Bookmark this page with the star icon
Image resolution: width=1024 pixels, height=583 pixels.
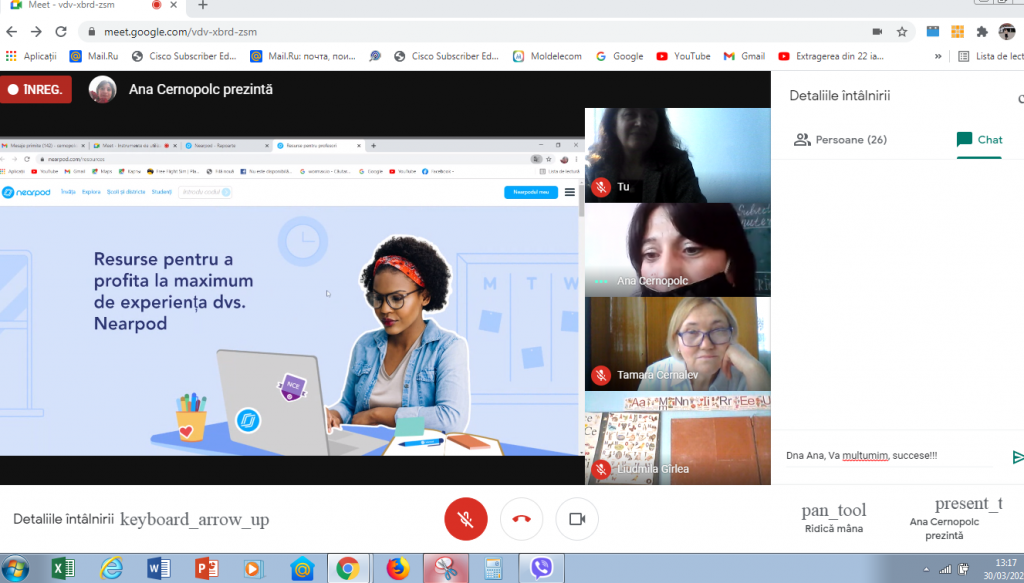click(901, 31)
